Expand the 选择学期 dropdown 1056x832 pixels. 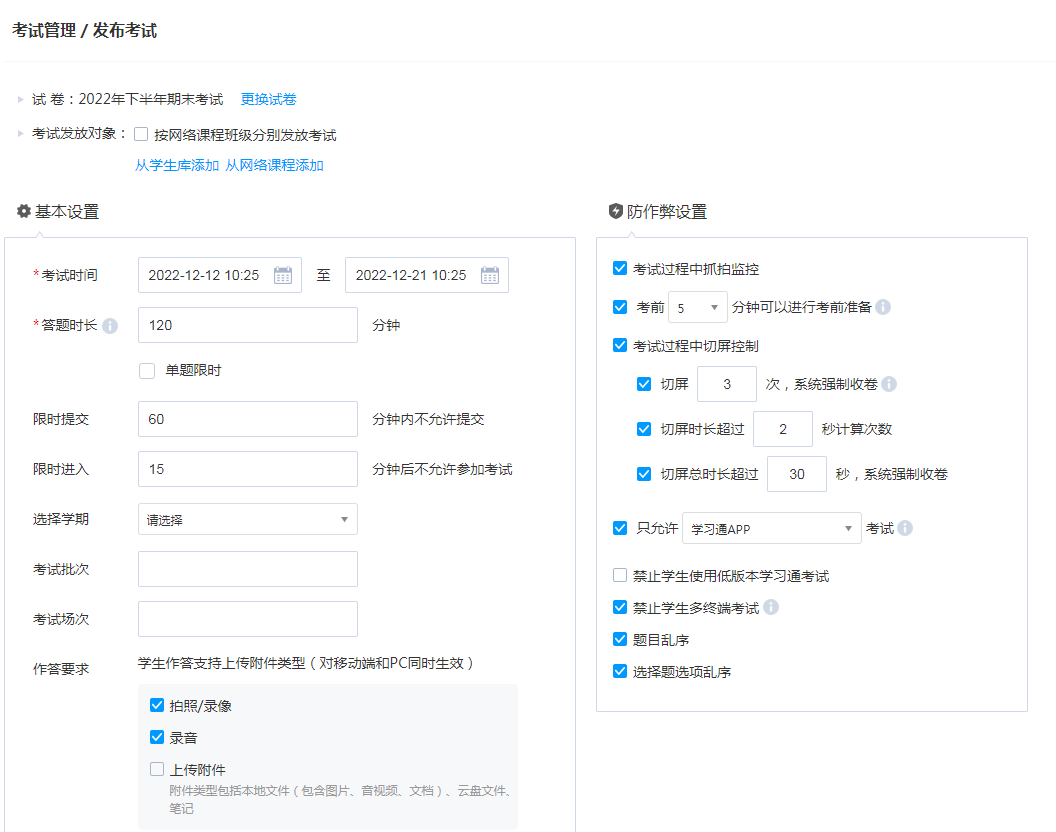(x=247, y=520)
